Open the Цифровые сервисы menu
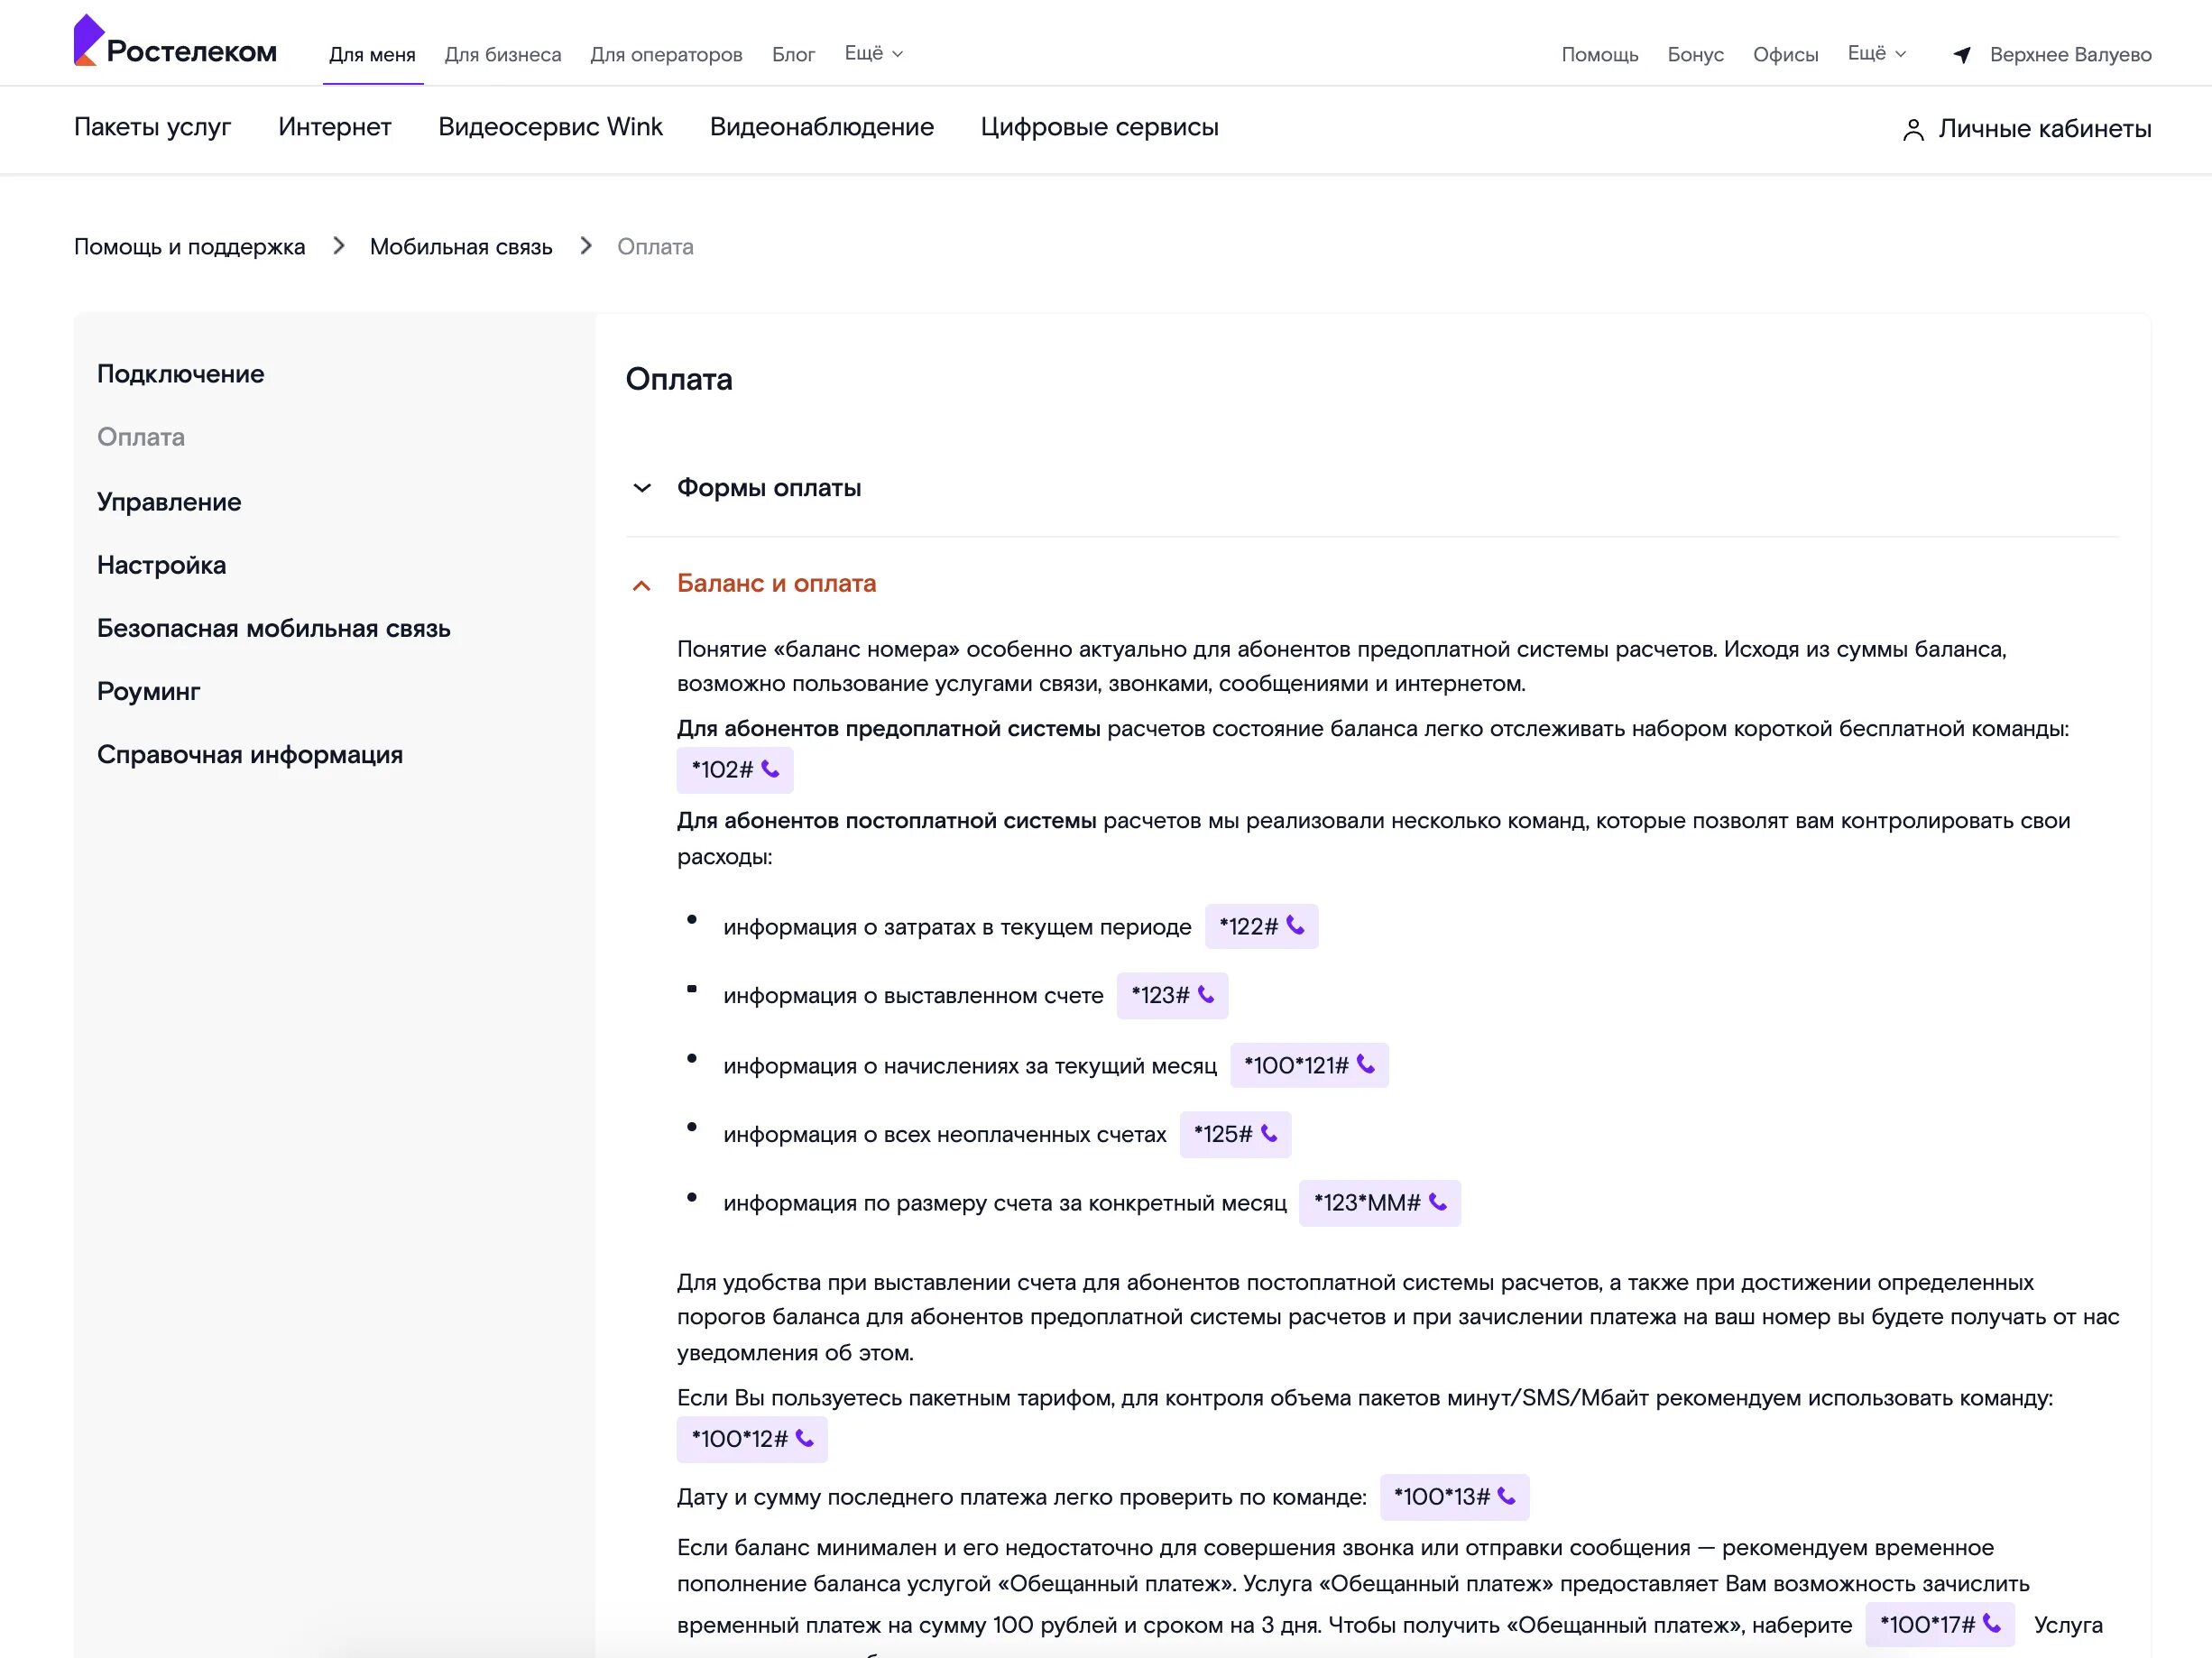 (x=1099, y=127)
